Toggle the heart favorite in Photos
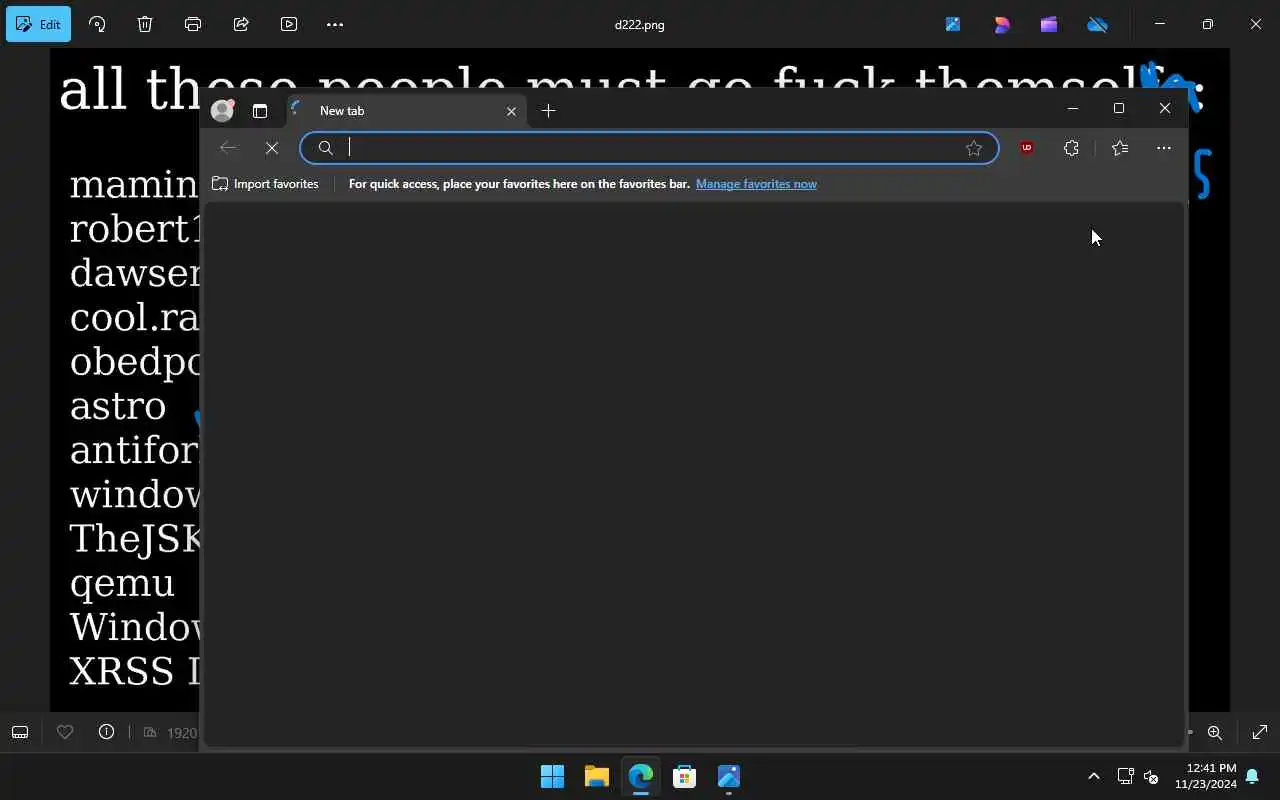 coord(65,732)
